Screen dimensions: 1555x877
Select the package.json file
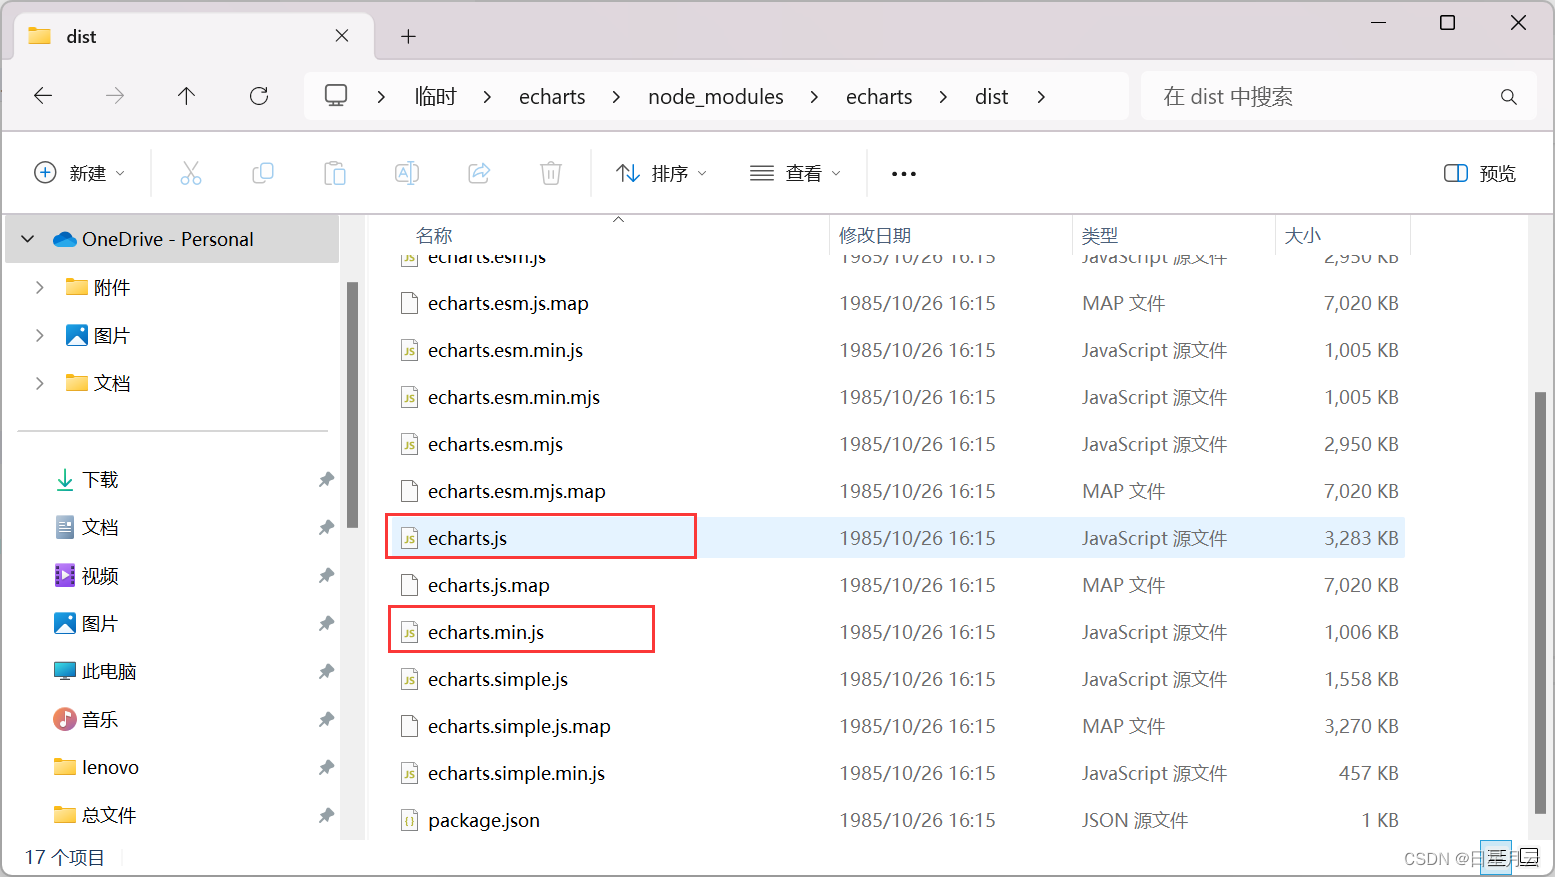point(895,820)
